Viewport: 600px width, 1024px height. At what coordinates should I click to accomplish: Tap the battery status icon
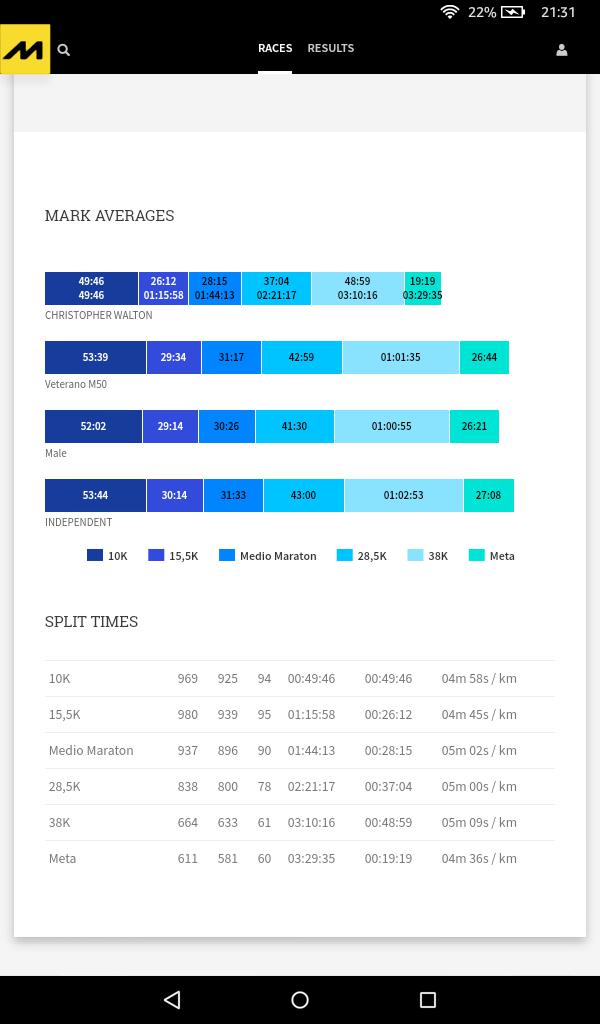coord(512,12)
